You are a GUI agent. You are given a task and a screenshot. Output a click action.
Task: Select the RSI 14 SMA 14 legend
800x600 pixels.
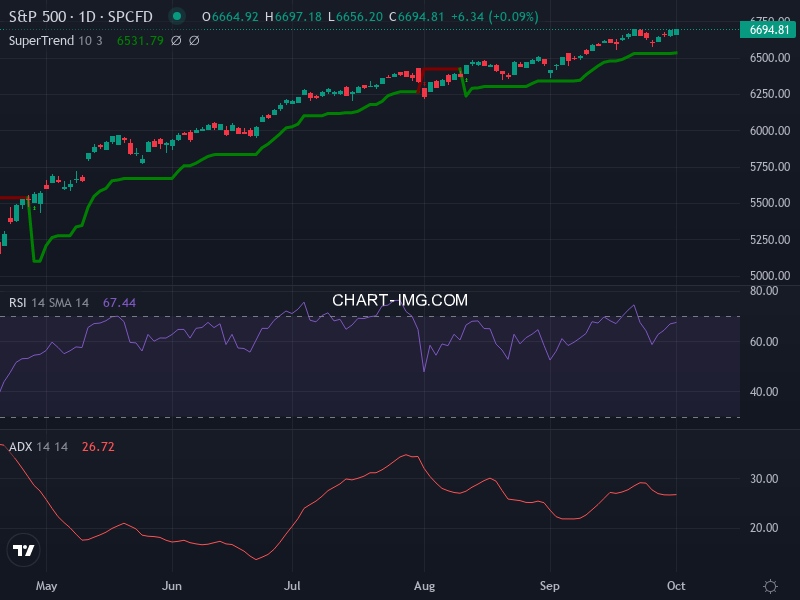point(48,303)
